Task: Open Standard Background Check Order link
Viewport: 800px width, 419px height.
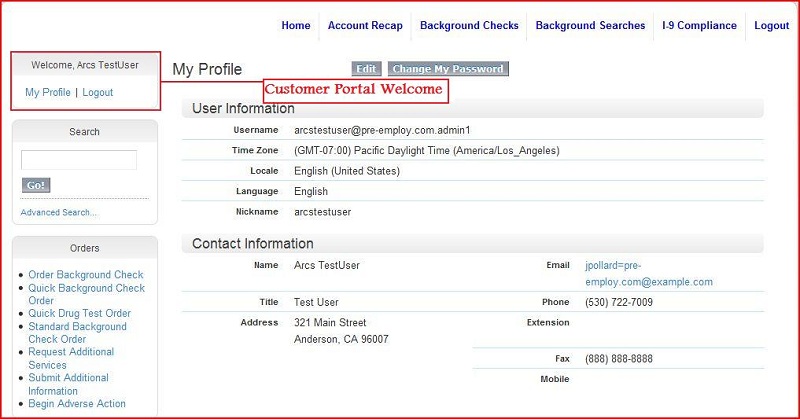Action: [x=78, y=333]
